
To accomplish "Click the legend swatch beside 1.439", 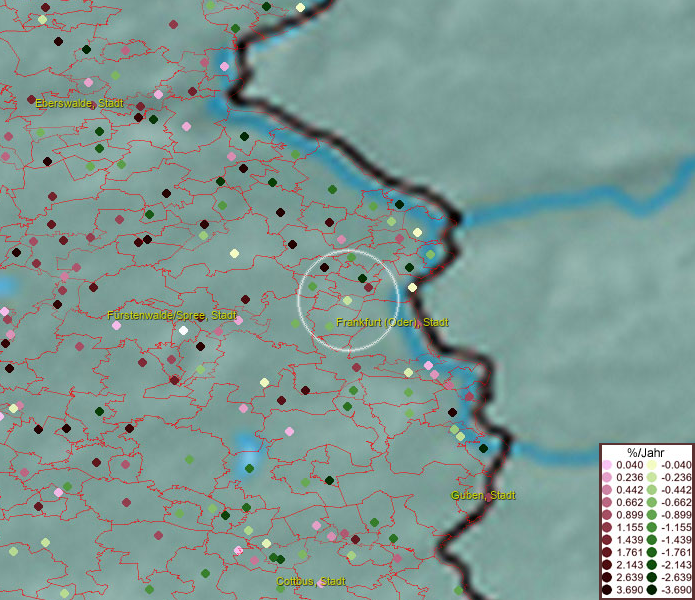I will pos(607,540).
